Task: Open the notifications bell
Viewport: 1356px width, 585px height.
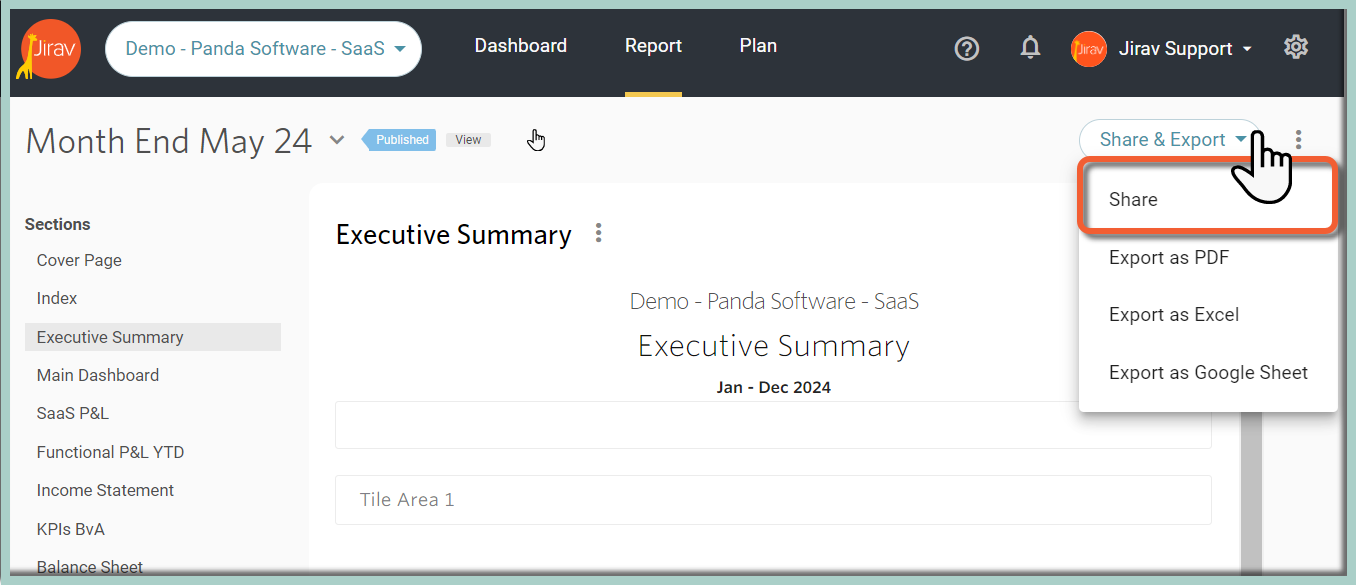Action: tap(1030, 47)
